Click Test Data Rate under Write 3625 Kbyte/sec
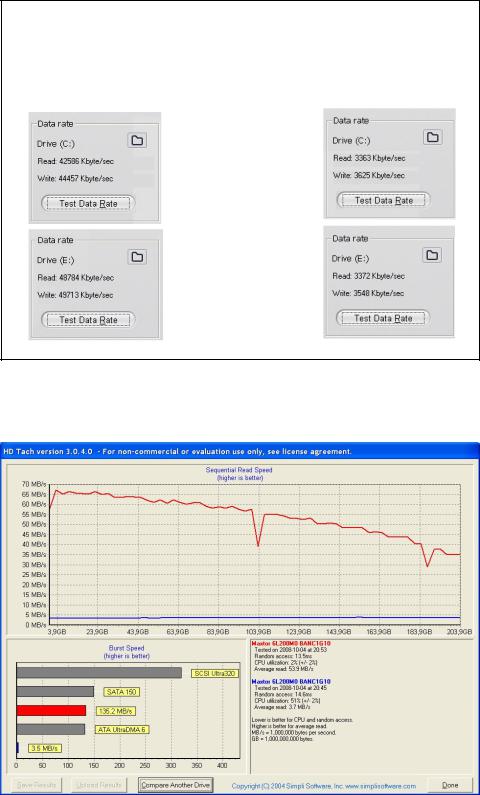 click(384, 200)
